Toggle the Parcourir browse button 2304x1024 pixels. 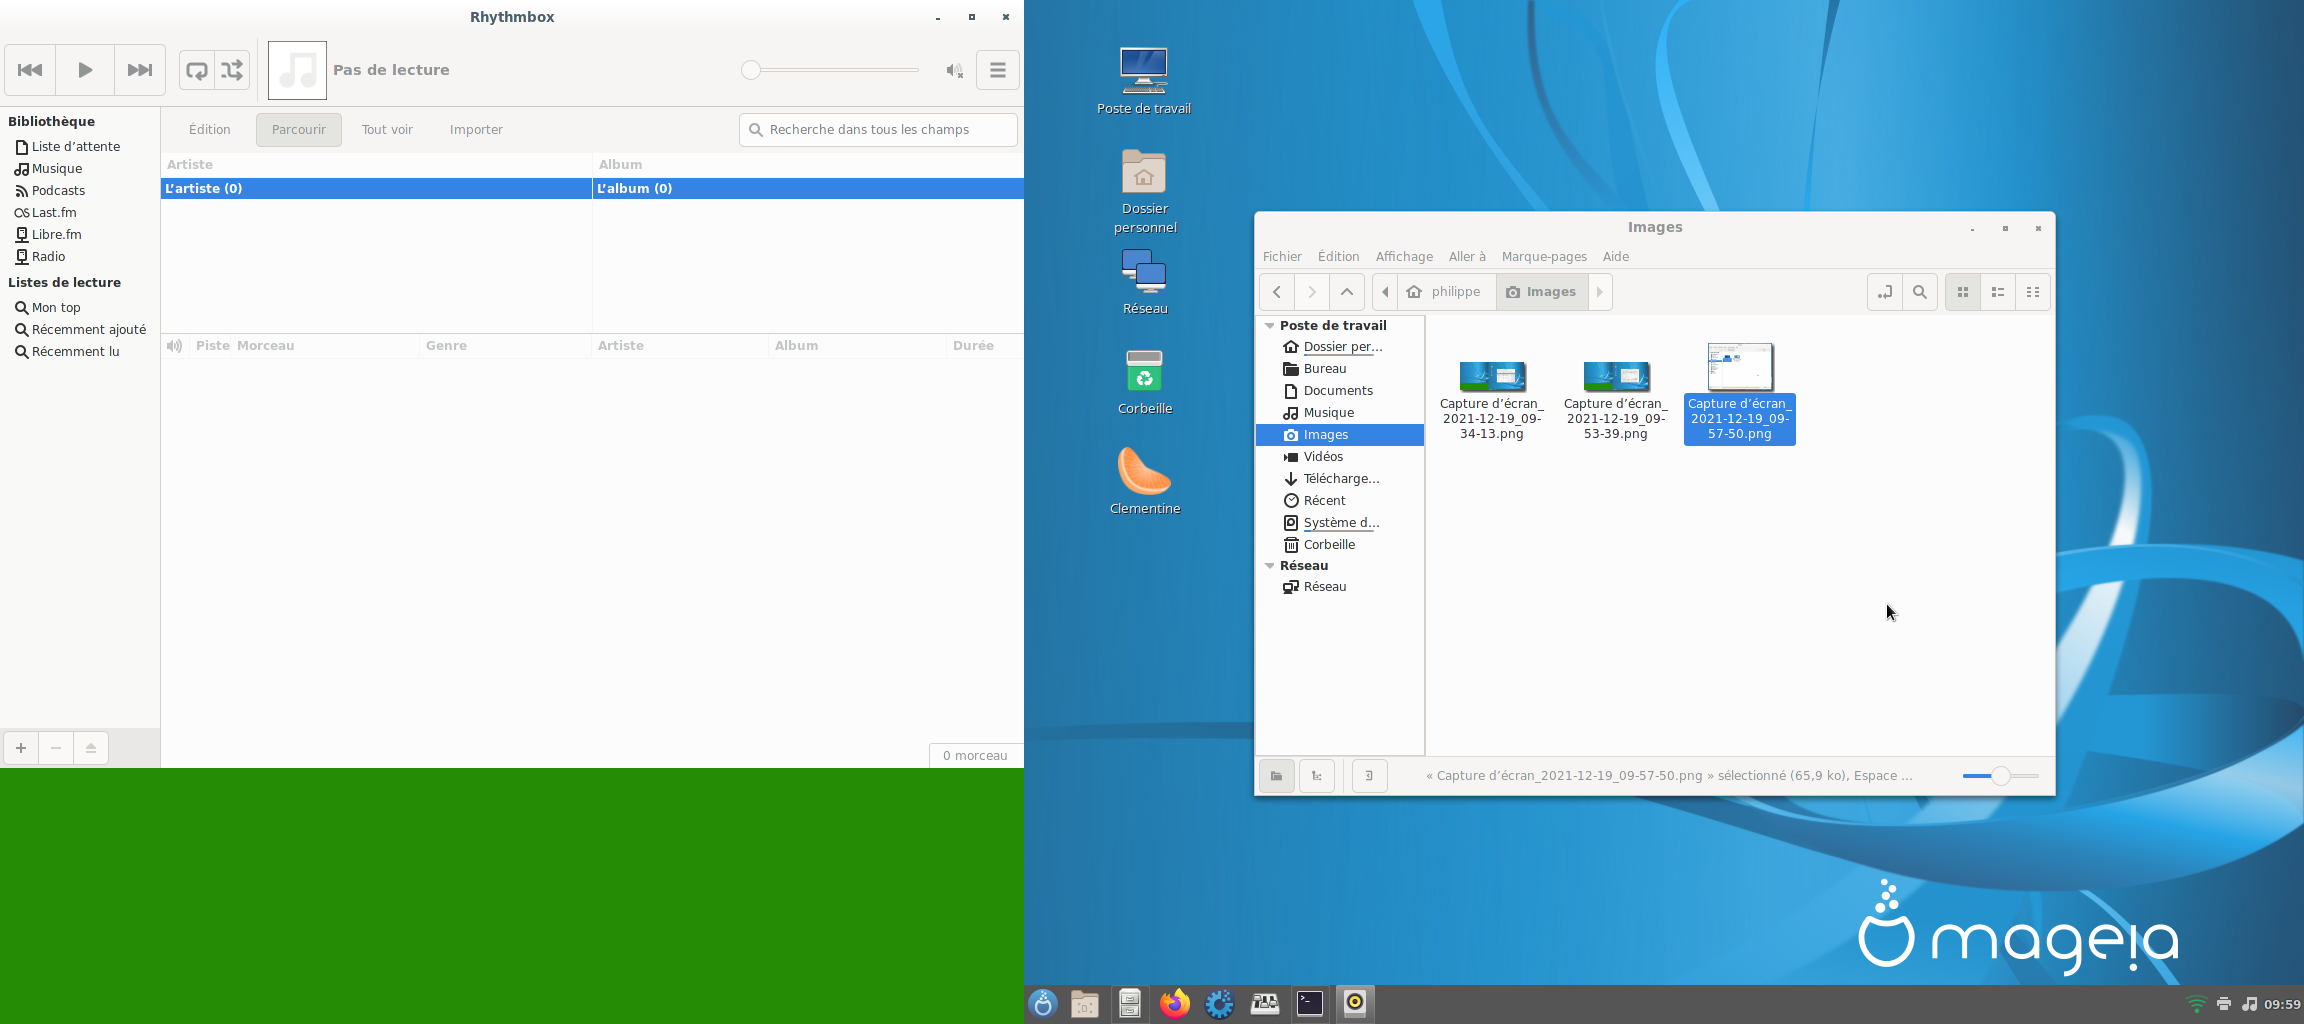(x=299, y=130)
